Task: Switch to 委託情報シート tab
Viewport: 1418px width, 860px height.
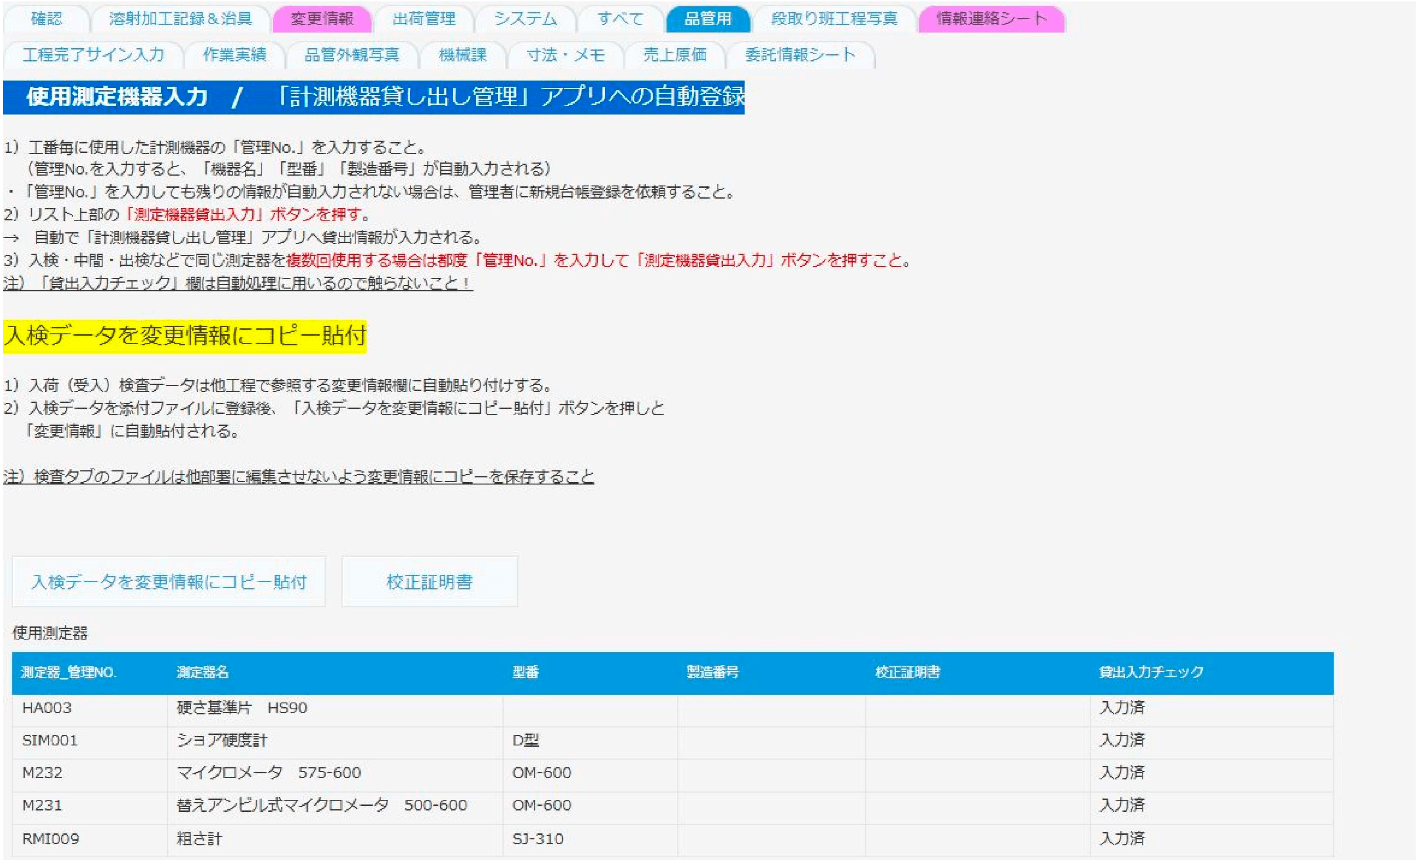Action: click(800, 55)
